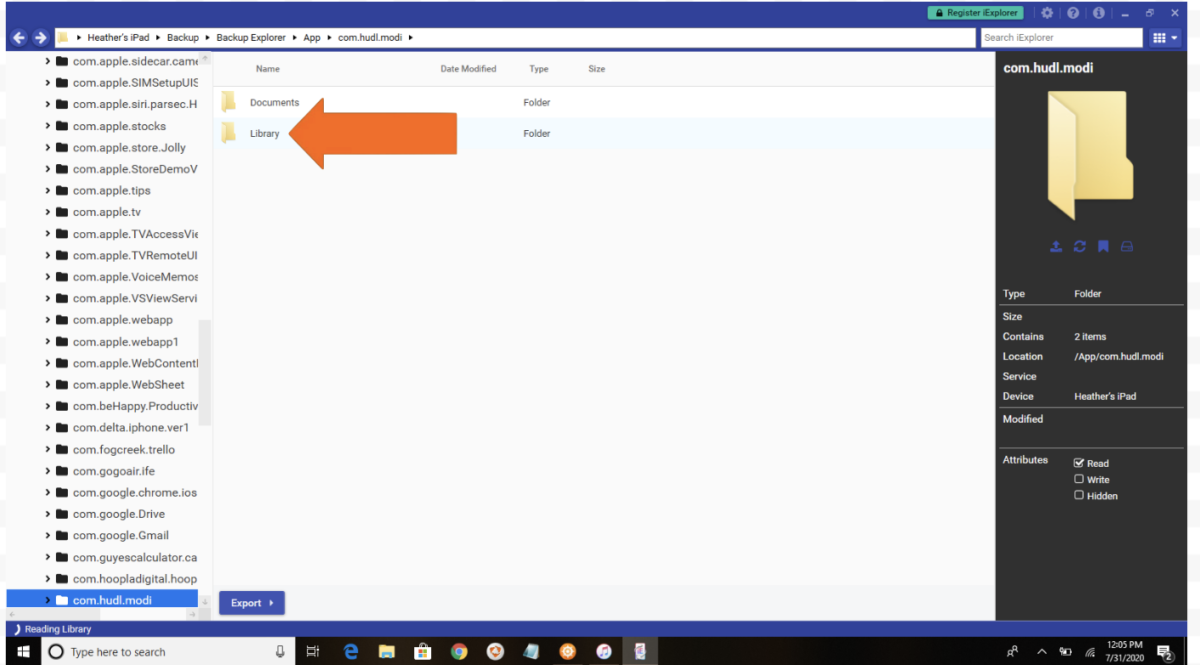Click inside the Search iExplorer field
The image size is (1200, 665).
(1060, 37)
